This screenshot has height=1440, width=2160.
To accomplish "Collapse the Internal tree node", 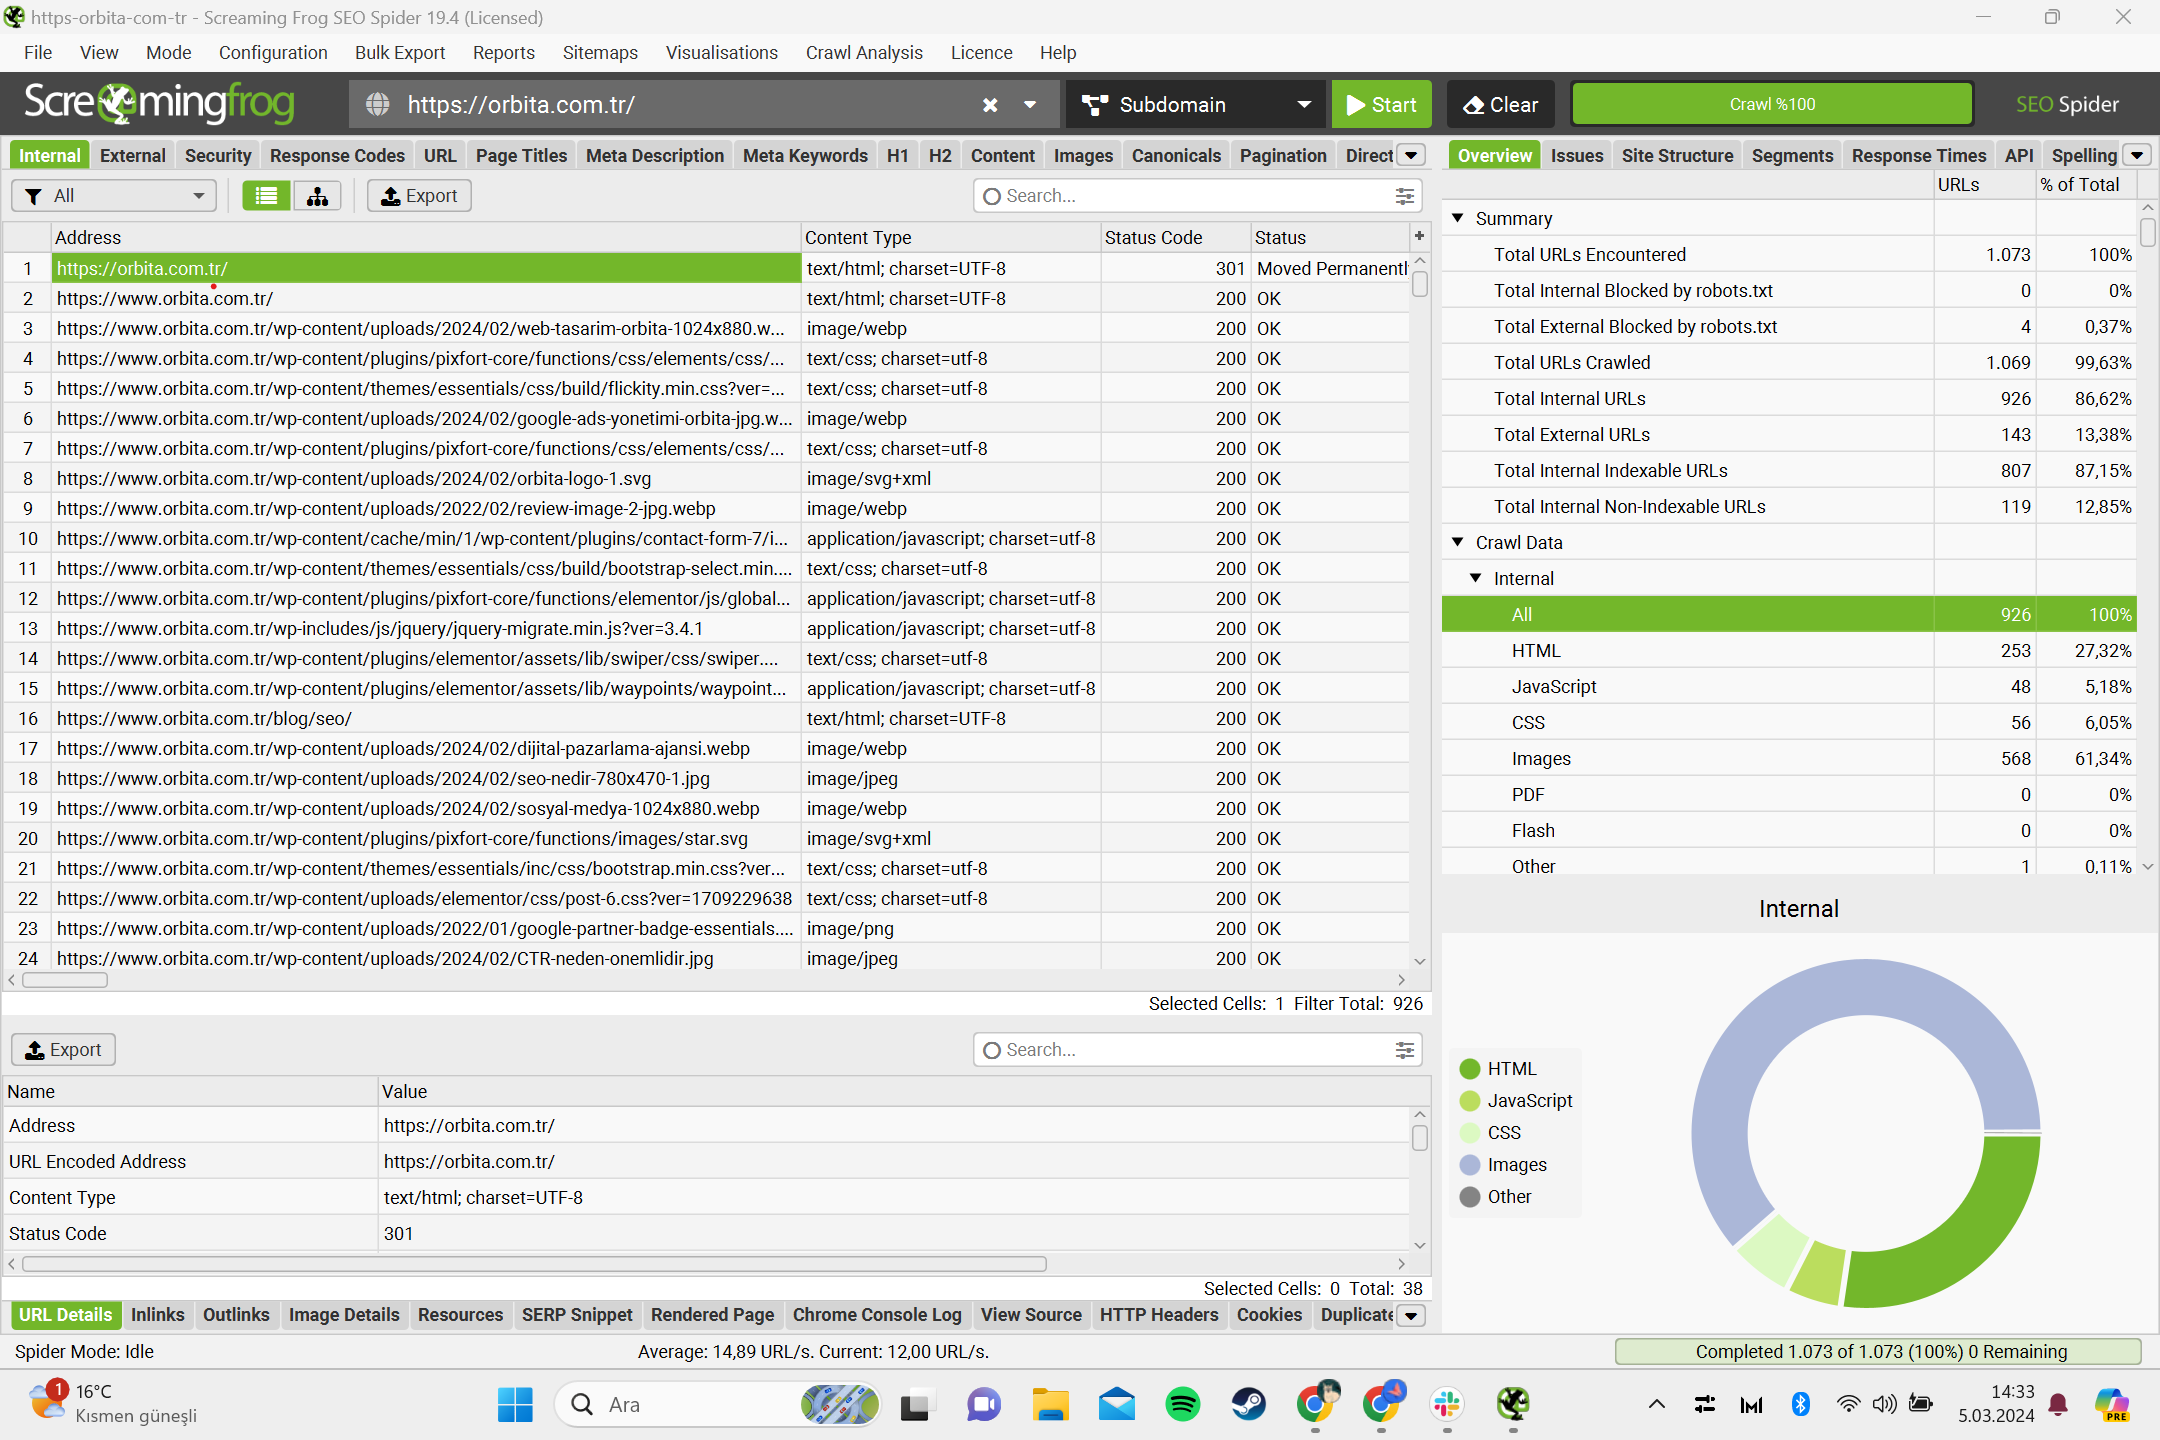I will point(1476,578).
